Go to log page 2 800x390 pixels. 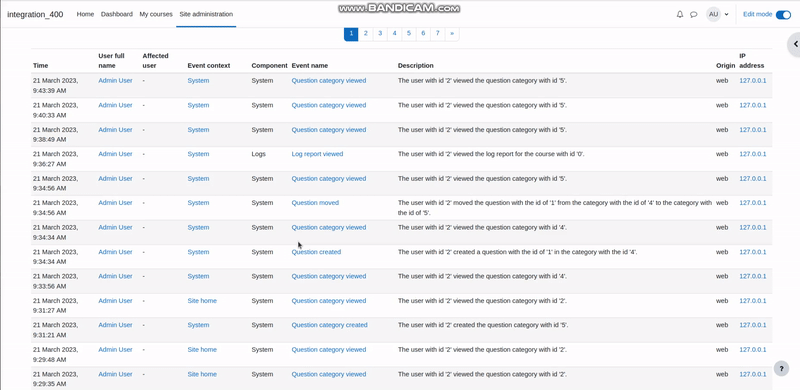pos(365,34)
